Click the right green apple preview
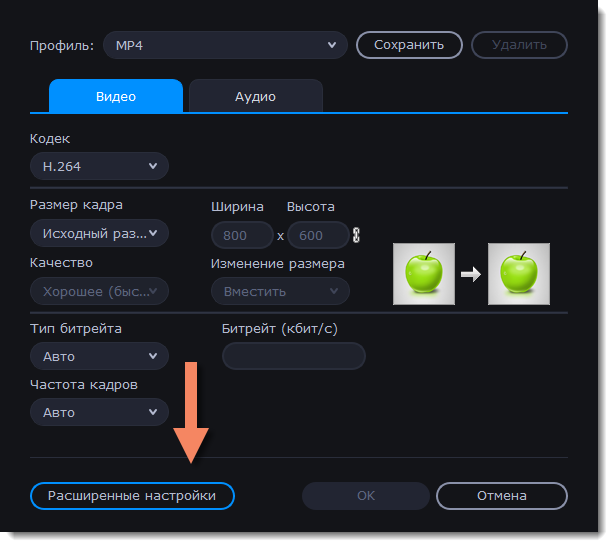The width and height of the screenshot is (613, 547). 519,273
